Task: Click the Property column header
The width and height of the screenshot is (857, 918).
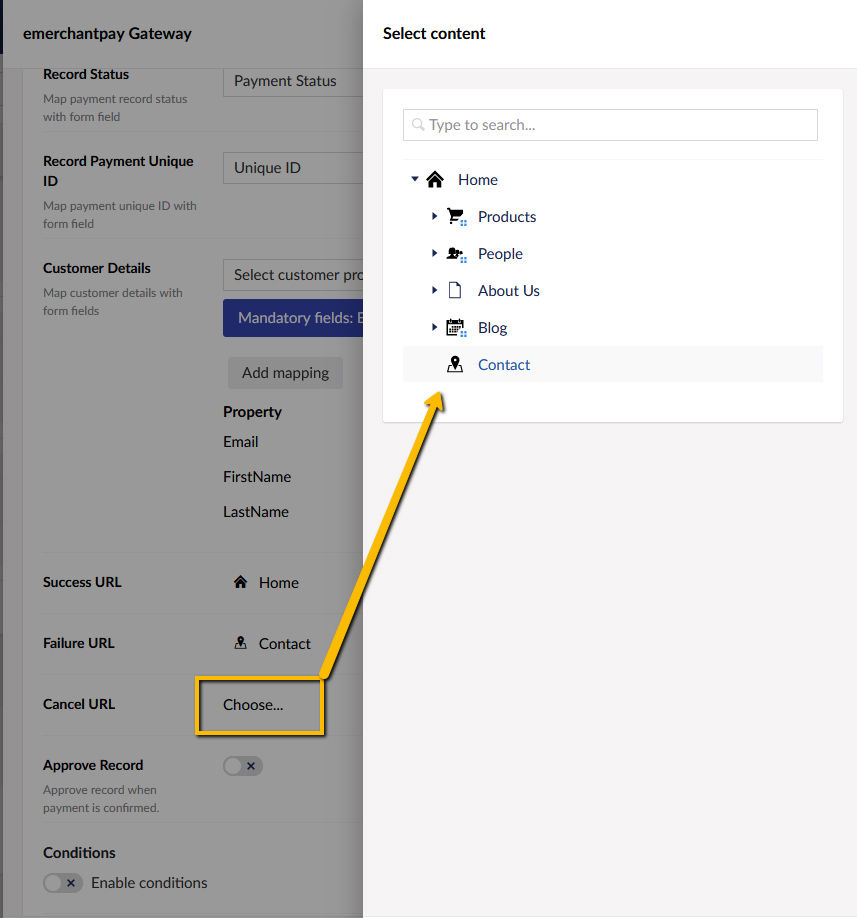Action: click(252, 412)
